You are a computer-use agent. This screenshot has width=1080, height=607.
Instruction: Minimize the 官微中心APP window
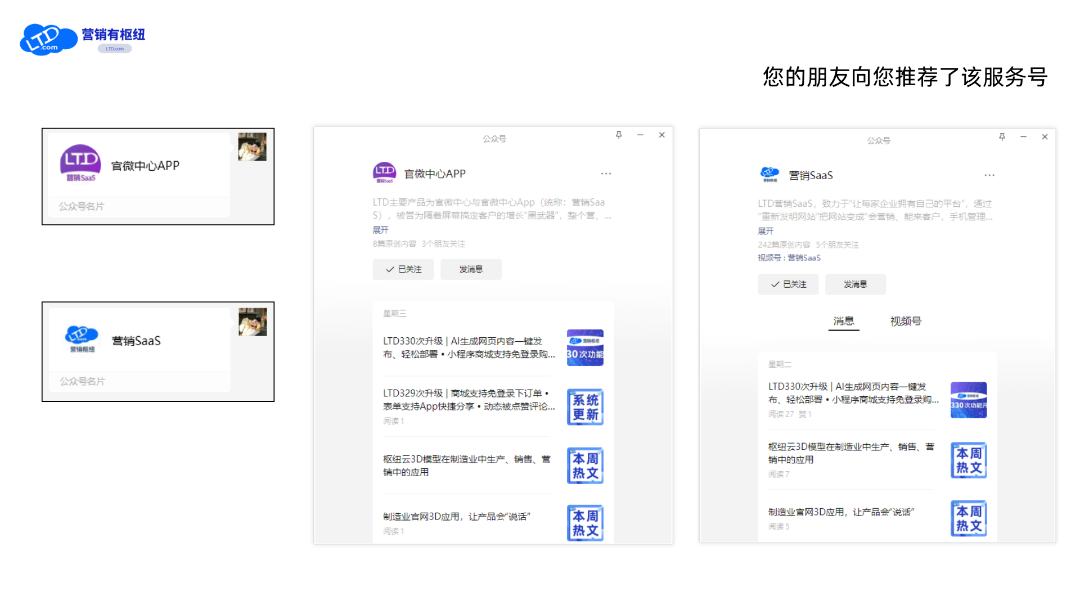(x=640, y=135)
